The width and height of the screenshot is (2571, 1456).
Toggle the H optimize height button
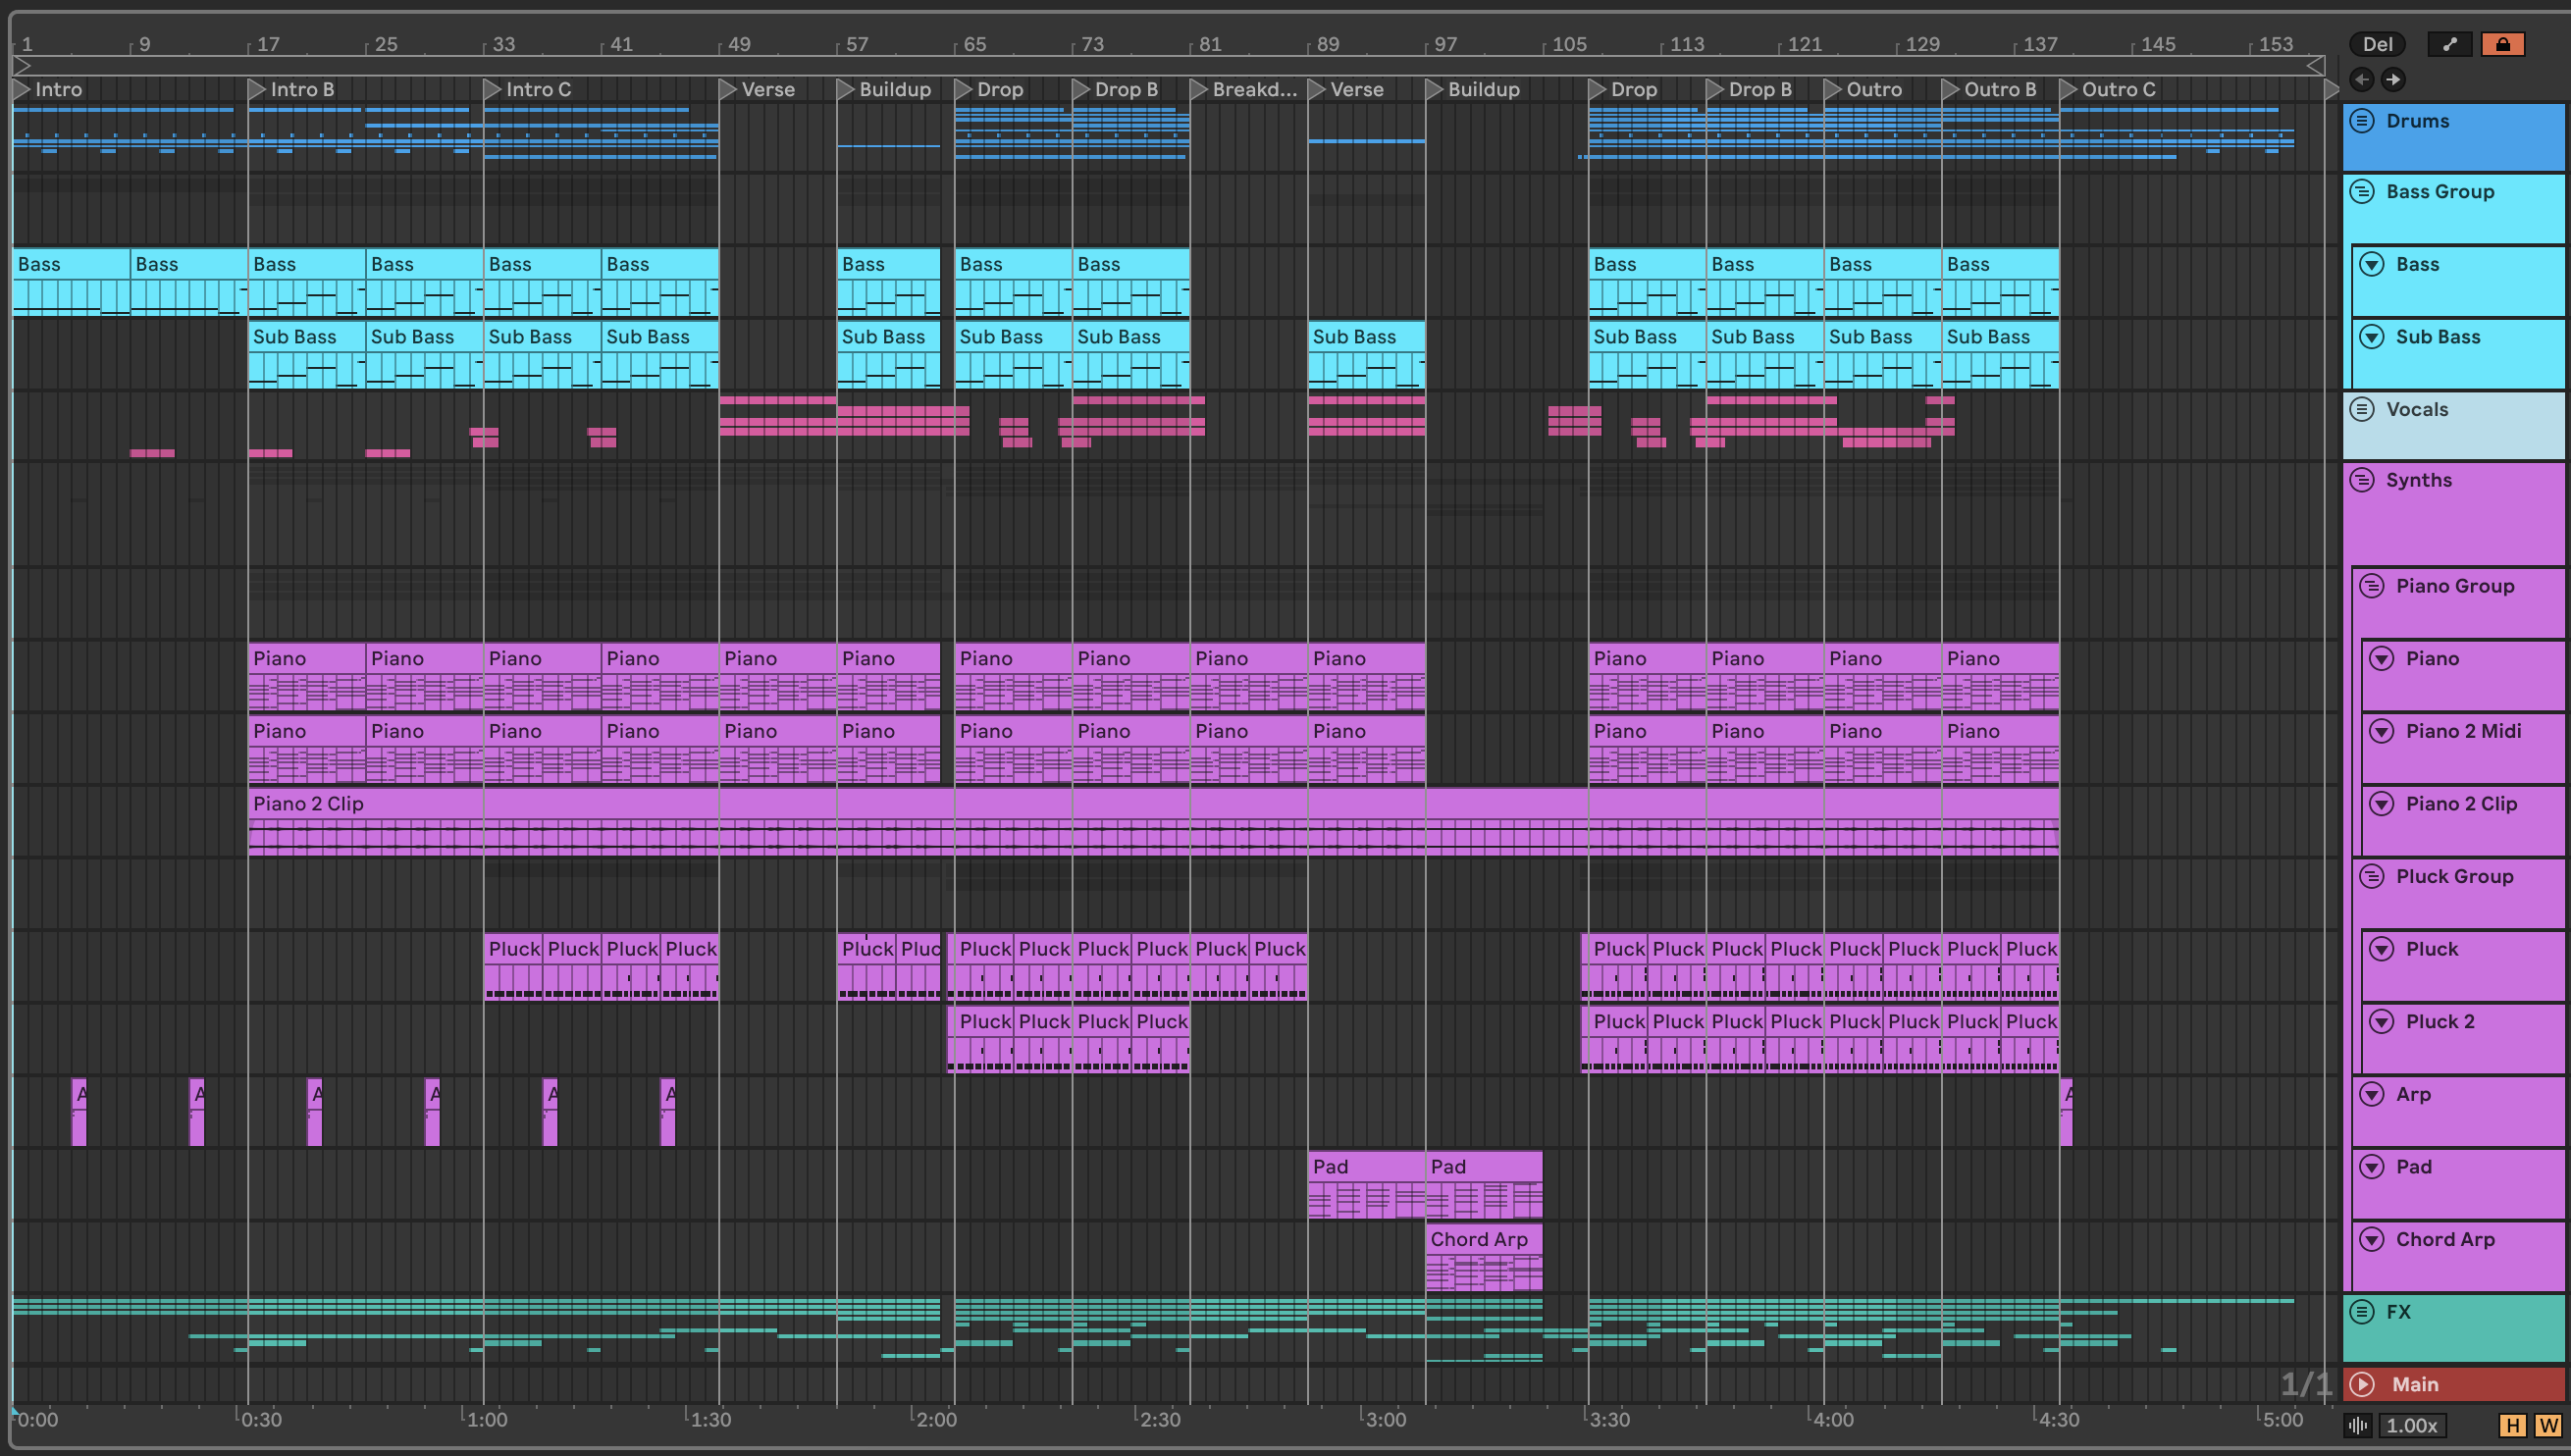coord(2512,1426)
